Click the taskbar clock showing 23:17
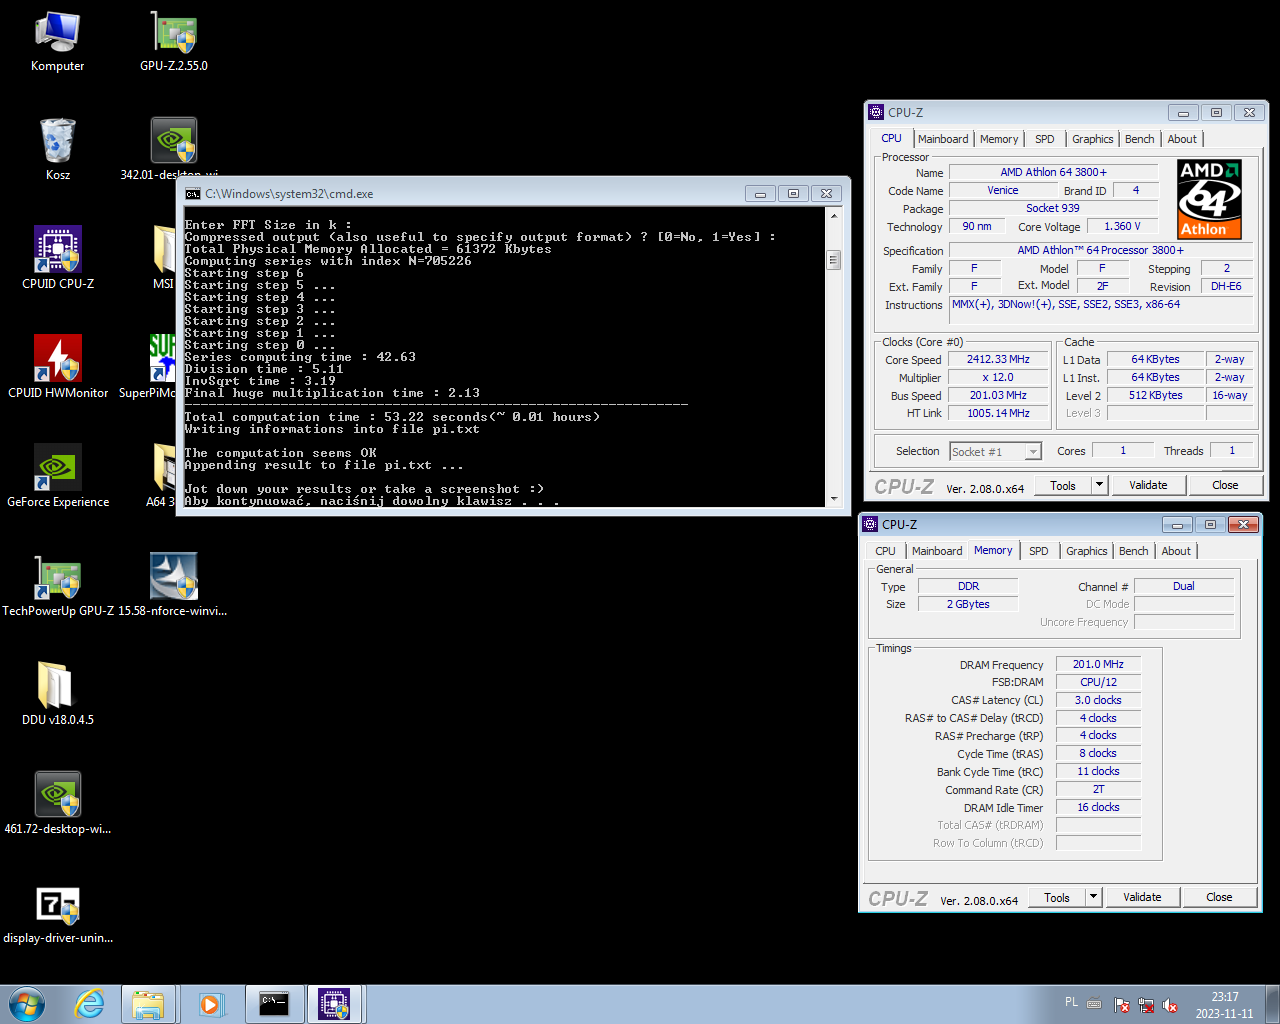Viewport: 1280px width, 1024px height. pos(1224,1005)
